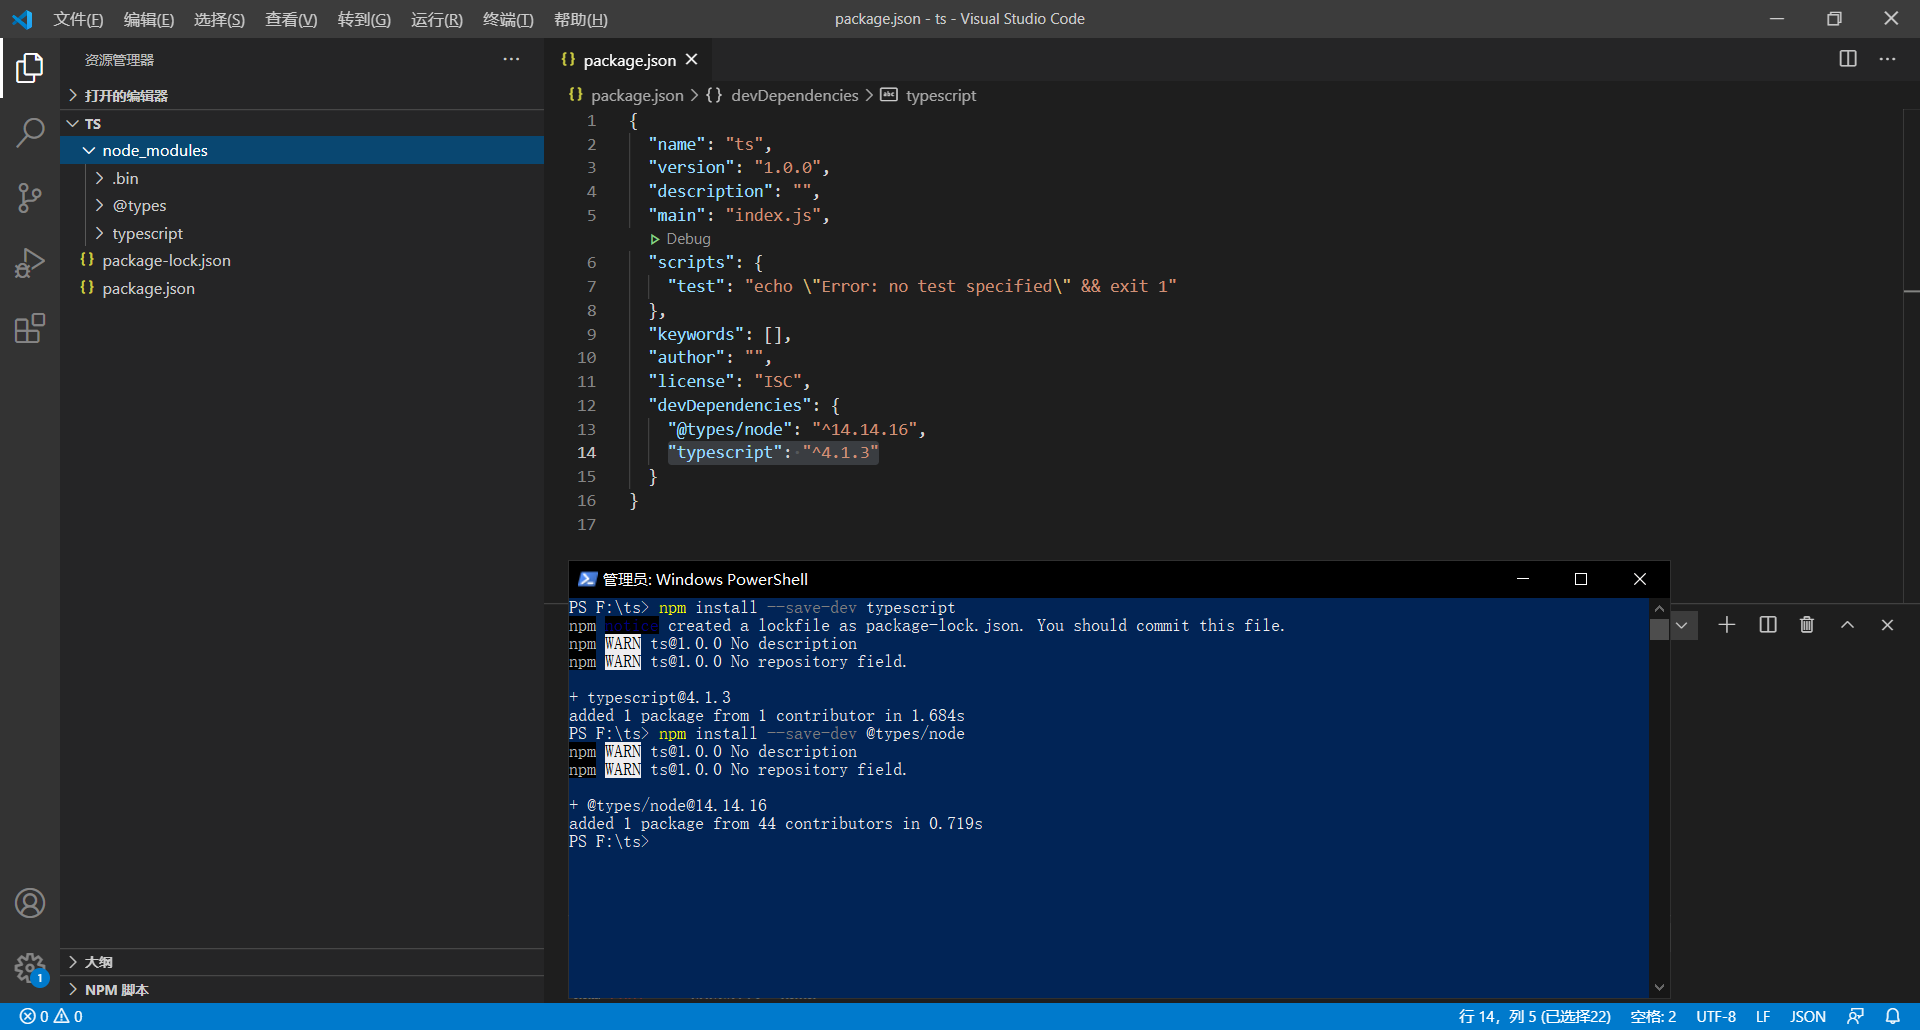1920x1030 pixels.
Task: Change file encoding UTF-8
Action: point(1716,1016)
